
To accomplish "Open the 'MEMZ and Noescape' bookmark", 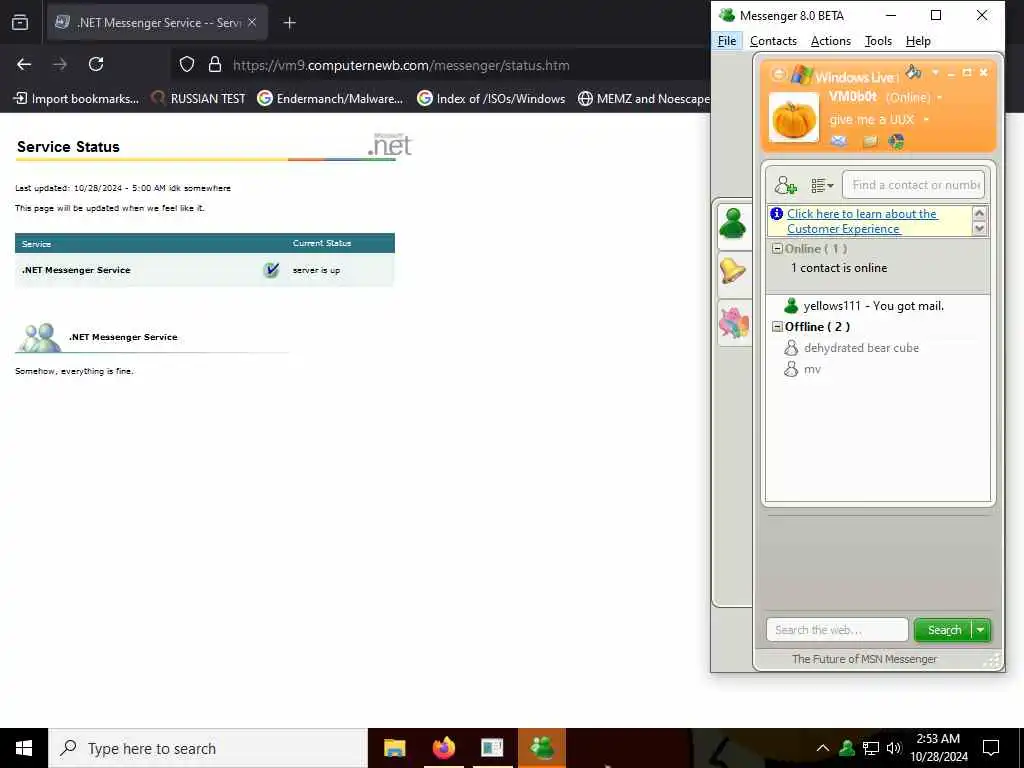I will (644, 99).
